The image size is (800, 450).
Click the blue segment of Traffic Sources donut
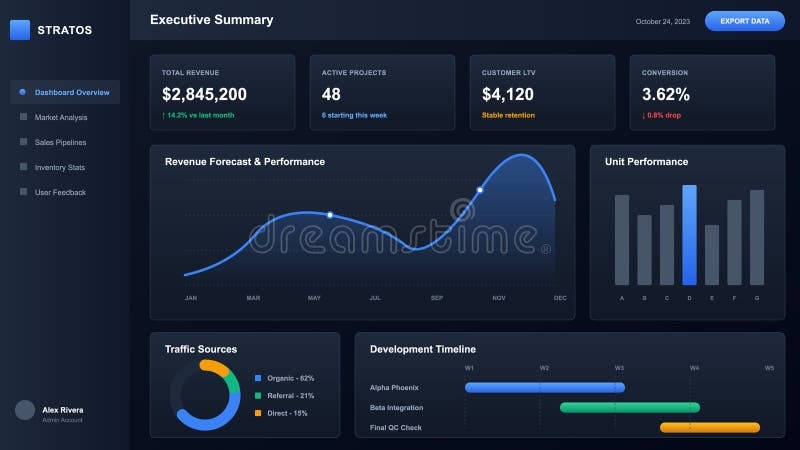pyautogui.click(x=212, y=422)
